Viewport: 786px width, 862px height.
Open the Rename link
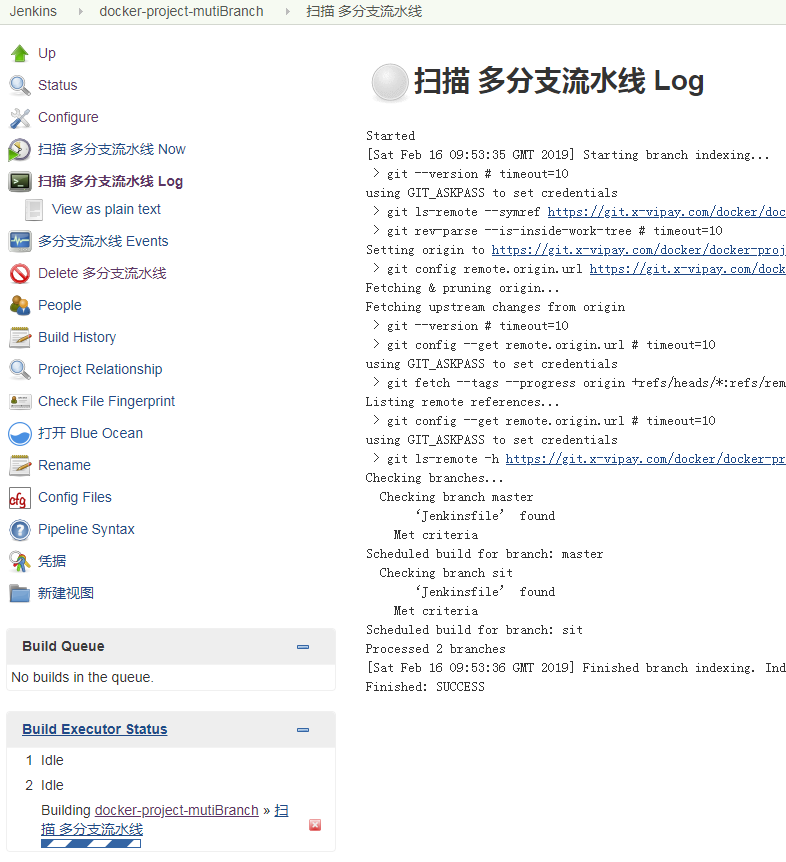(64, 465)
